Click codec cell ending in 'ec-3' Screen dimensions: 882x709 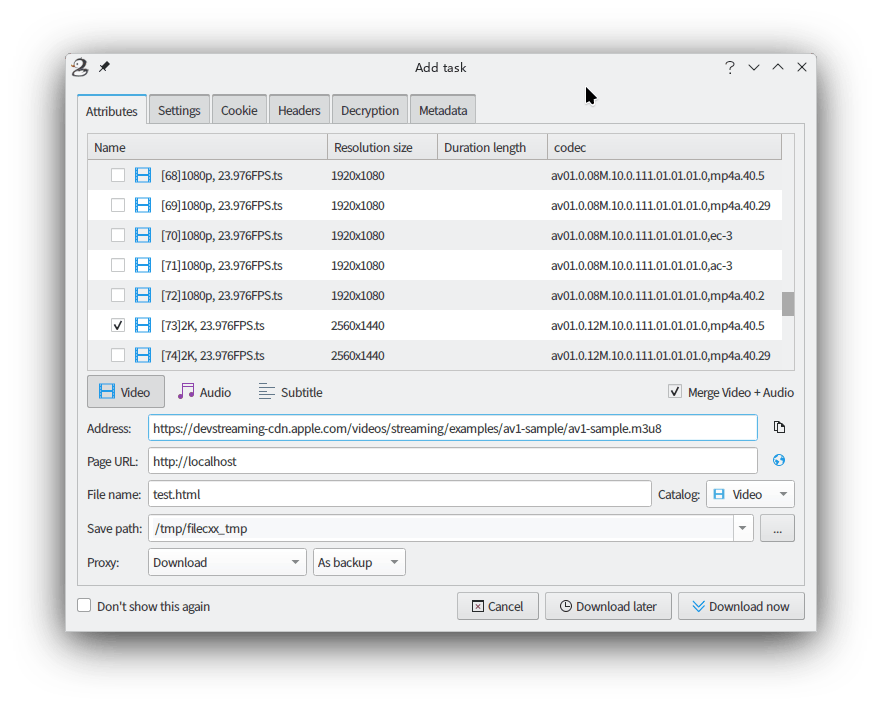click(x=642, y=235)
